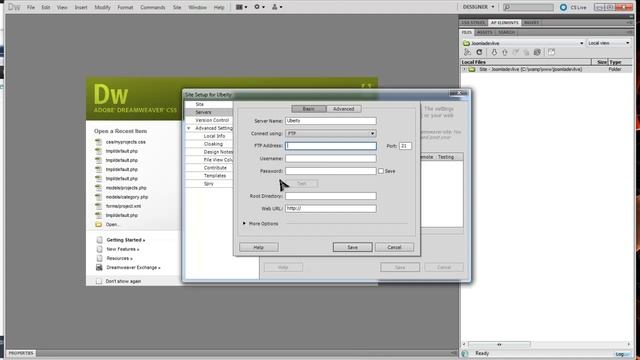Open the Local view dropdown

[609, 43]
